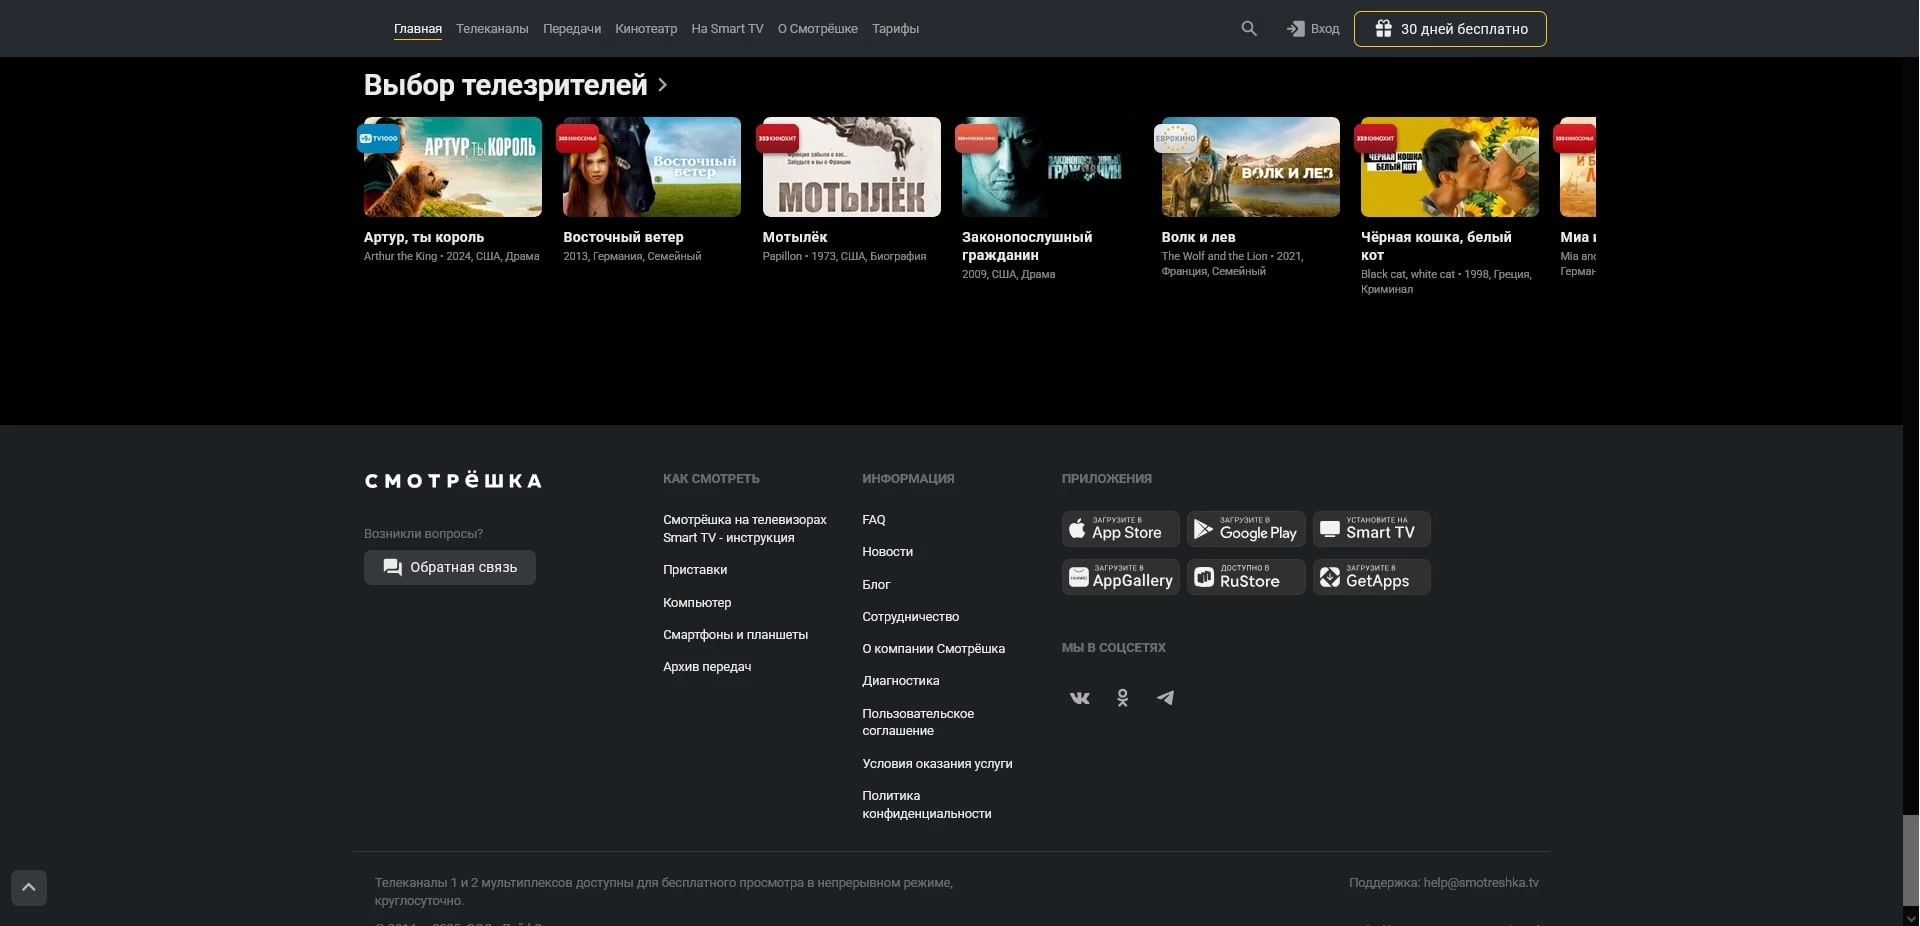Click the App Store download badge
The image size is (1920, 926).
(1120, 529)
